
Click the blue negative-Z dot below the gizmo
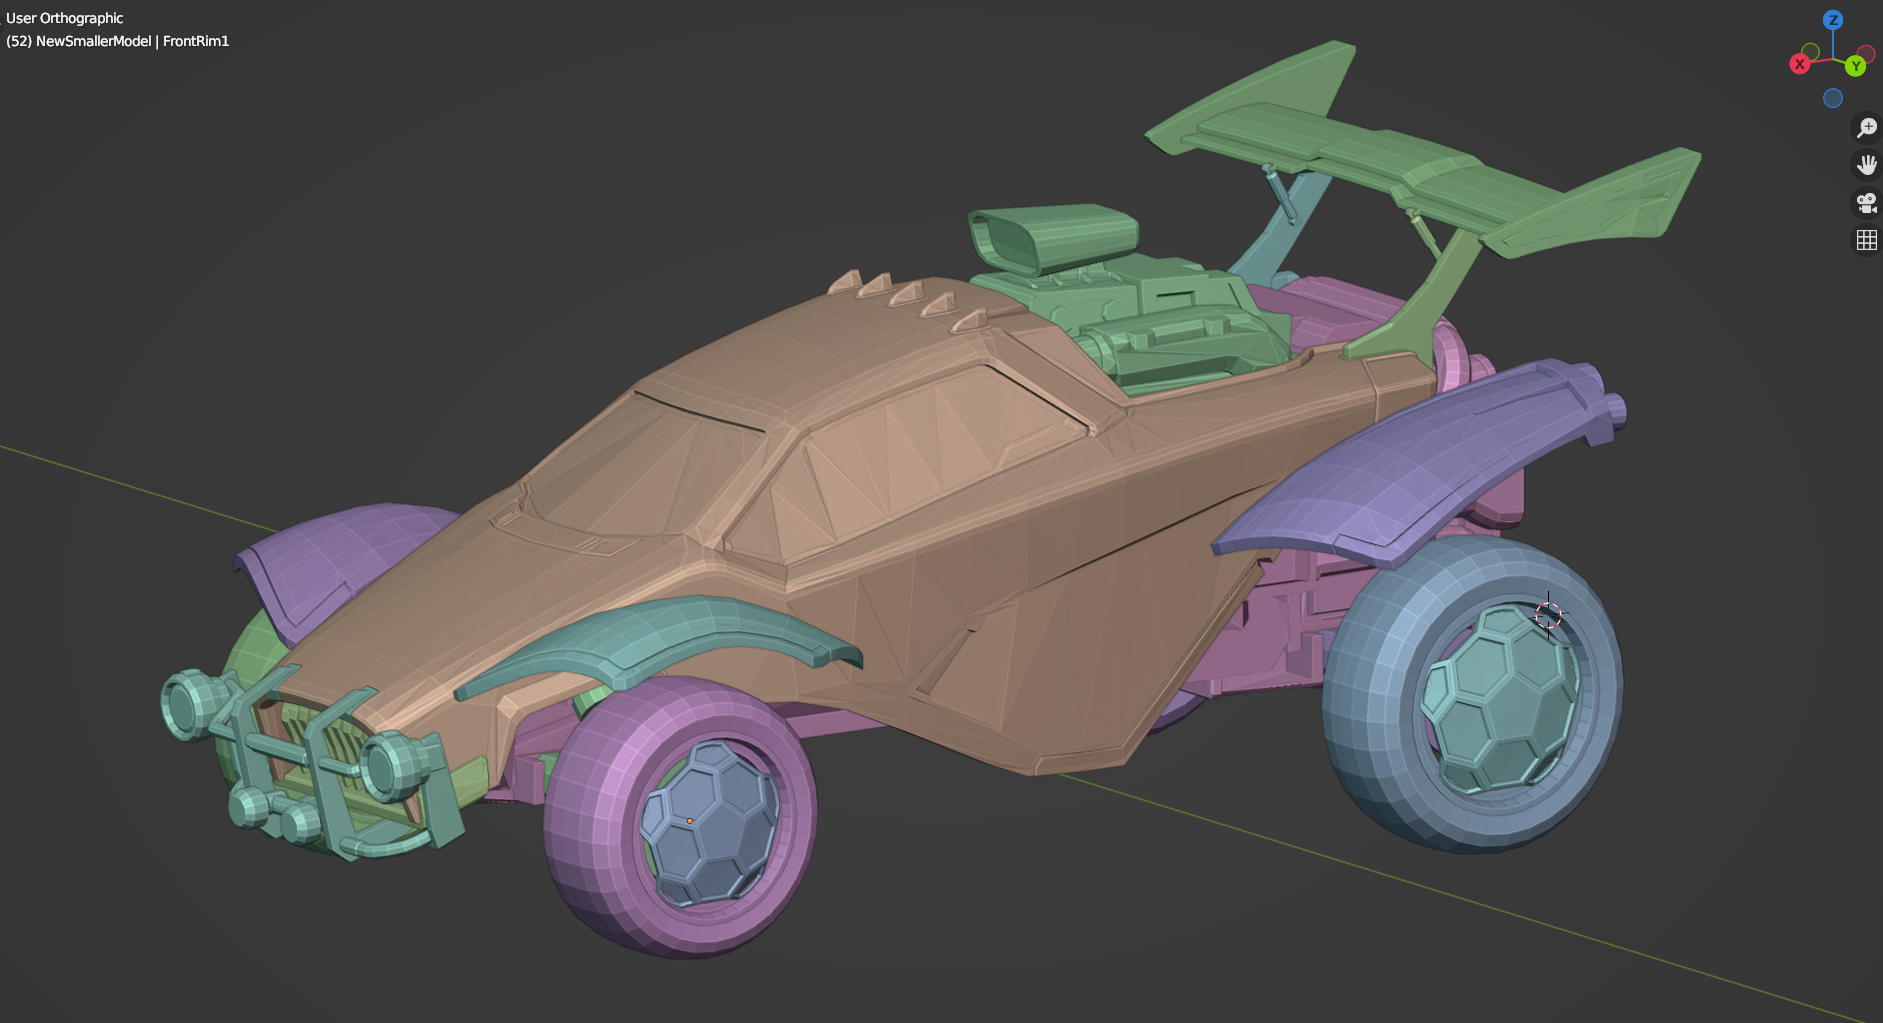[x=1833, y=98]
